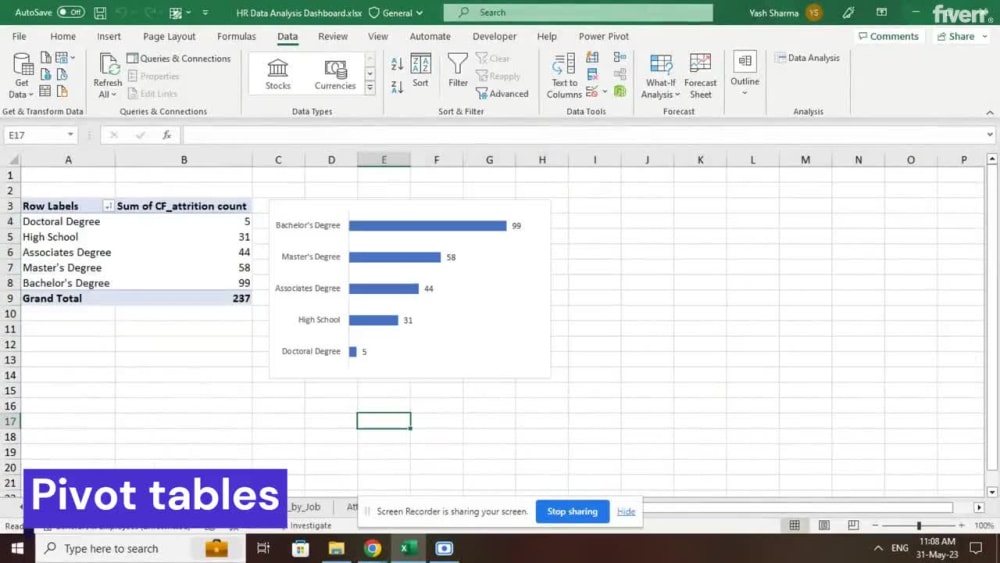Select column E header
This screenshot has width=1000, height=563.
tap(384, 159)
